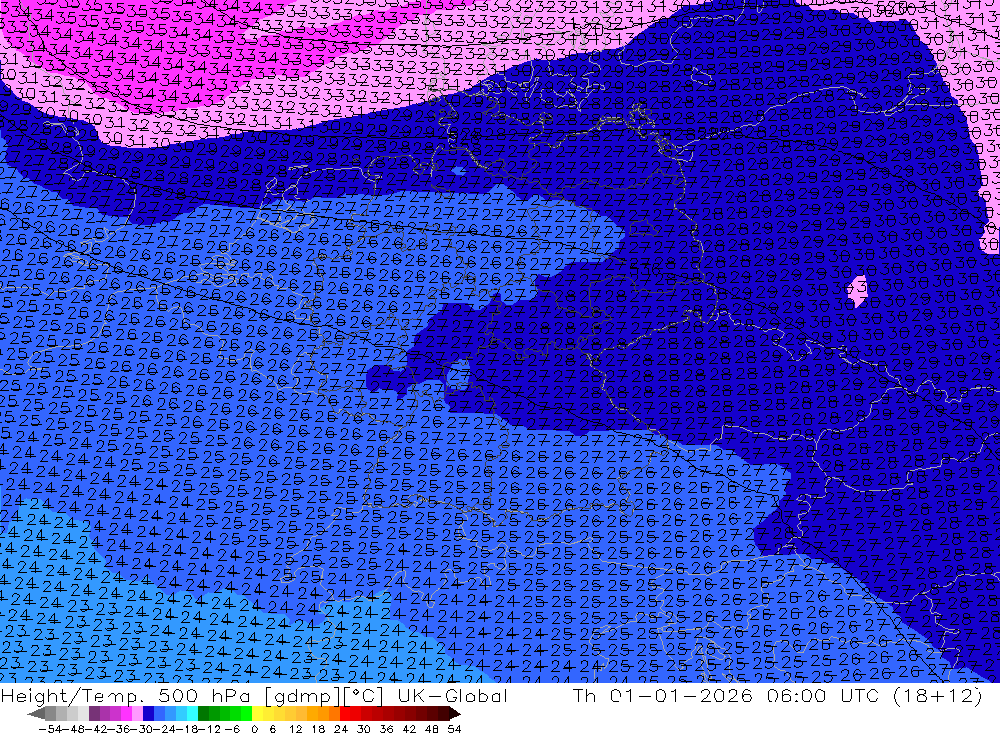This screenshot has height=733, width=1000.
Task: Click the '06:00 UTC' time label
Action: [x=824, y=695]
